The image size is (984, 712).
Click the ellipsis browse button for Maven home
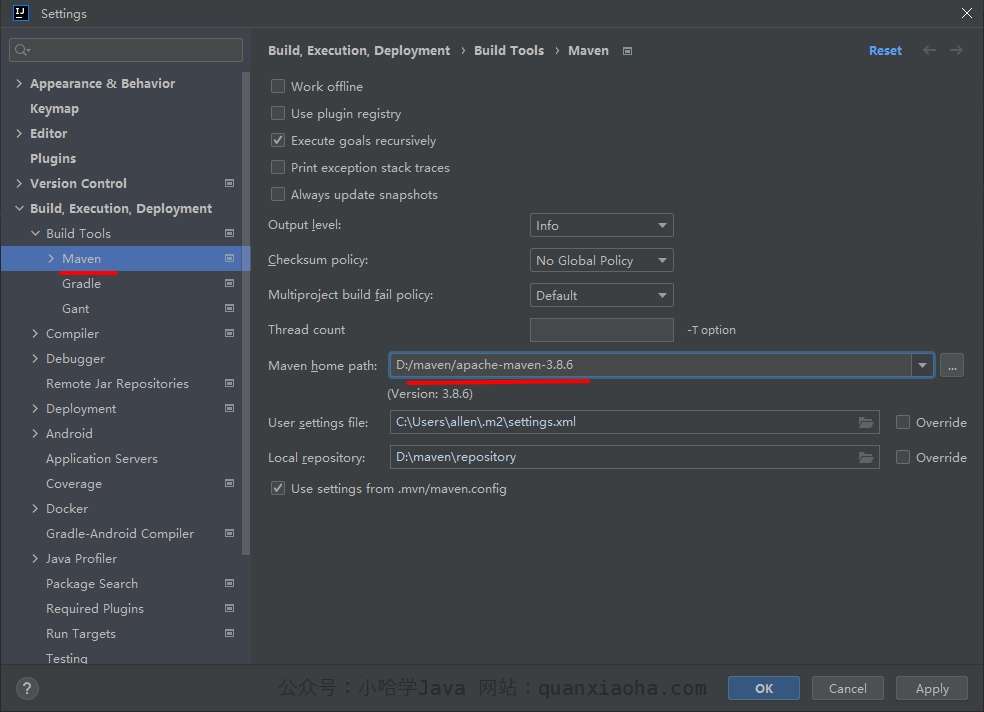(952, 365)
